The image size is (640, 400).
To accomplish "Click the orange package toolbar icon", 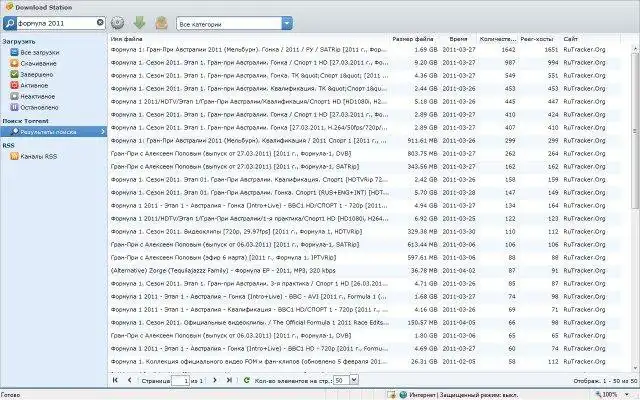I will click(162, 23).
